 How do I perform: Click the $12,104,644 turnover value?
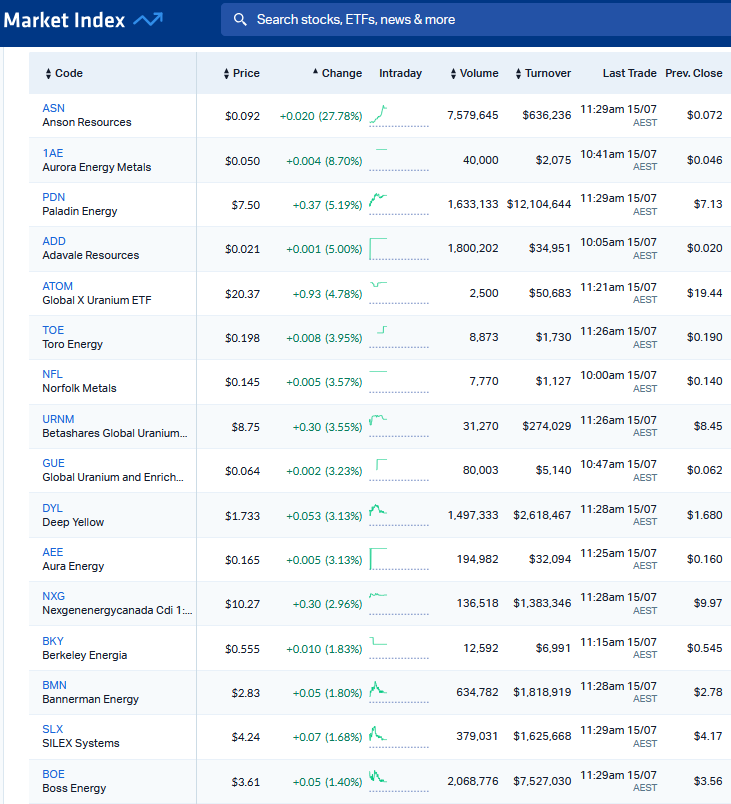539,204
